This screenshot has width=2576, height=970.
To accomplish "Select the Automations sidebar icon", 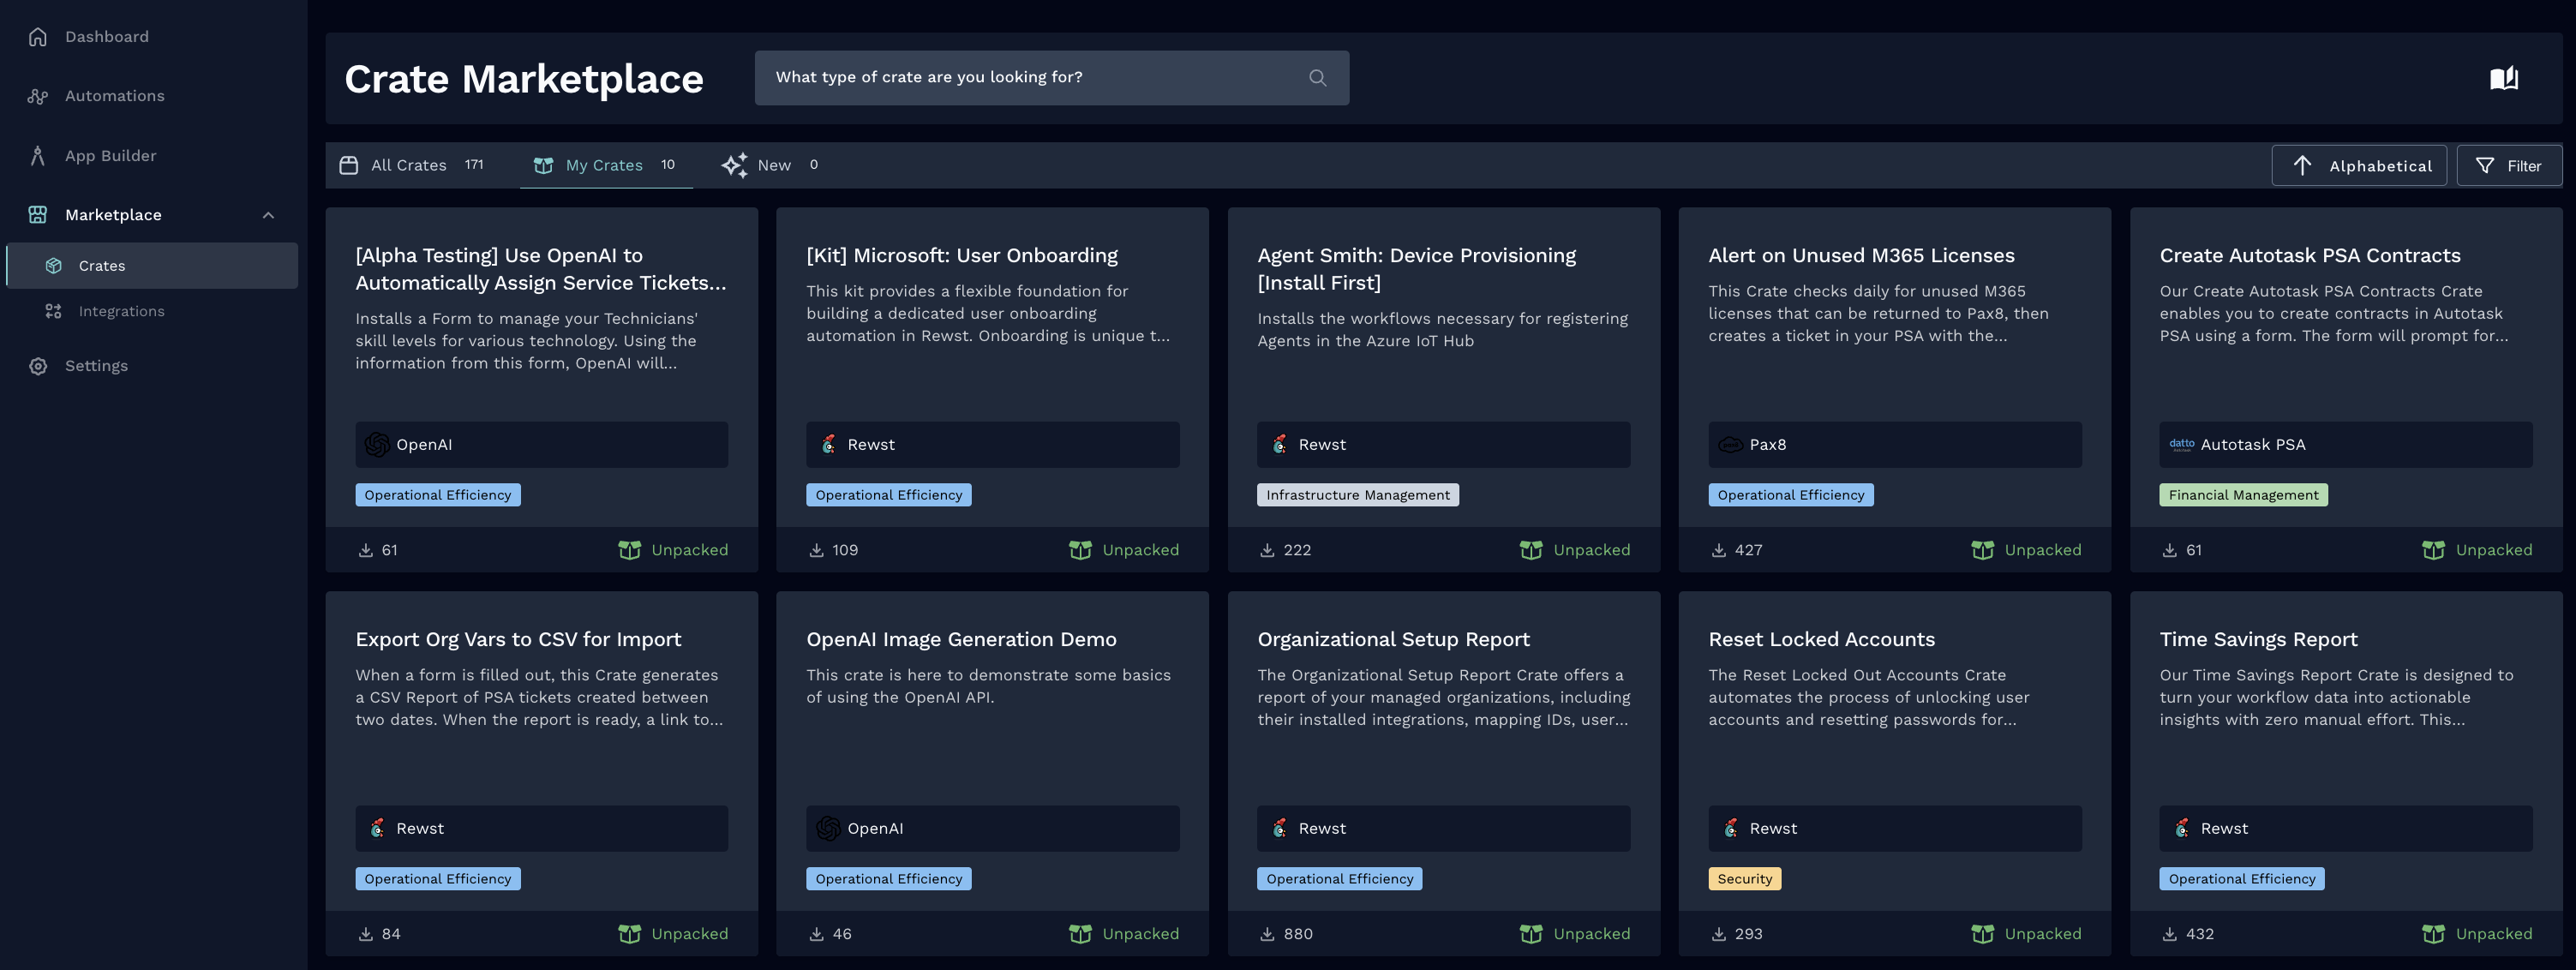I will tap(38, 95).
